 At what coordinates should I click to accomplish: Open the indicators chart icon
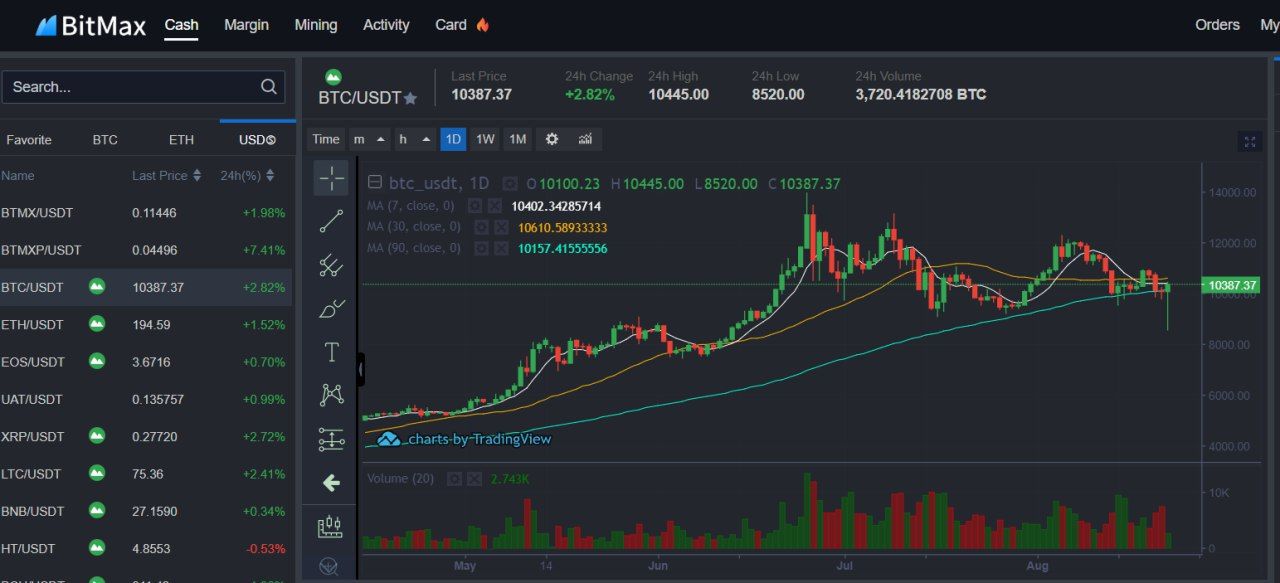coord(586,139)
